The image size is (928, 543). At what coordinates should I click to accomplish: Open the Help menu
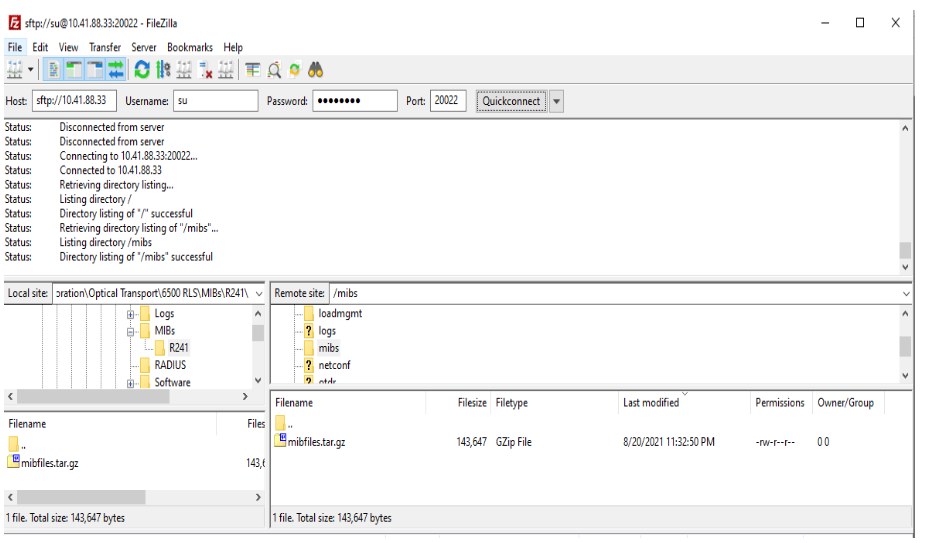coord(233,47)
